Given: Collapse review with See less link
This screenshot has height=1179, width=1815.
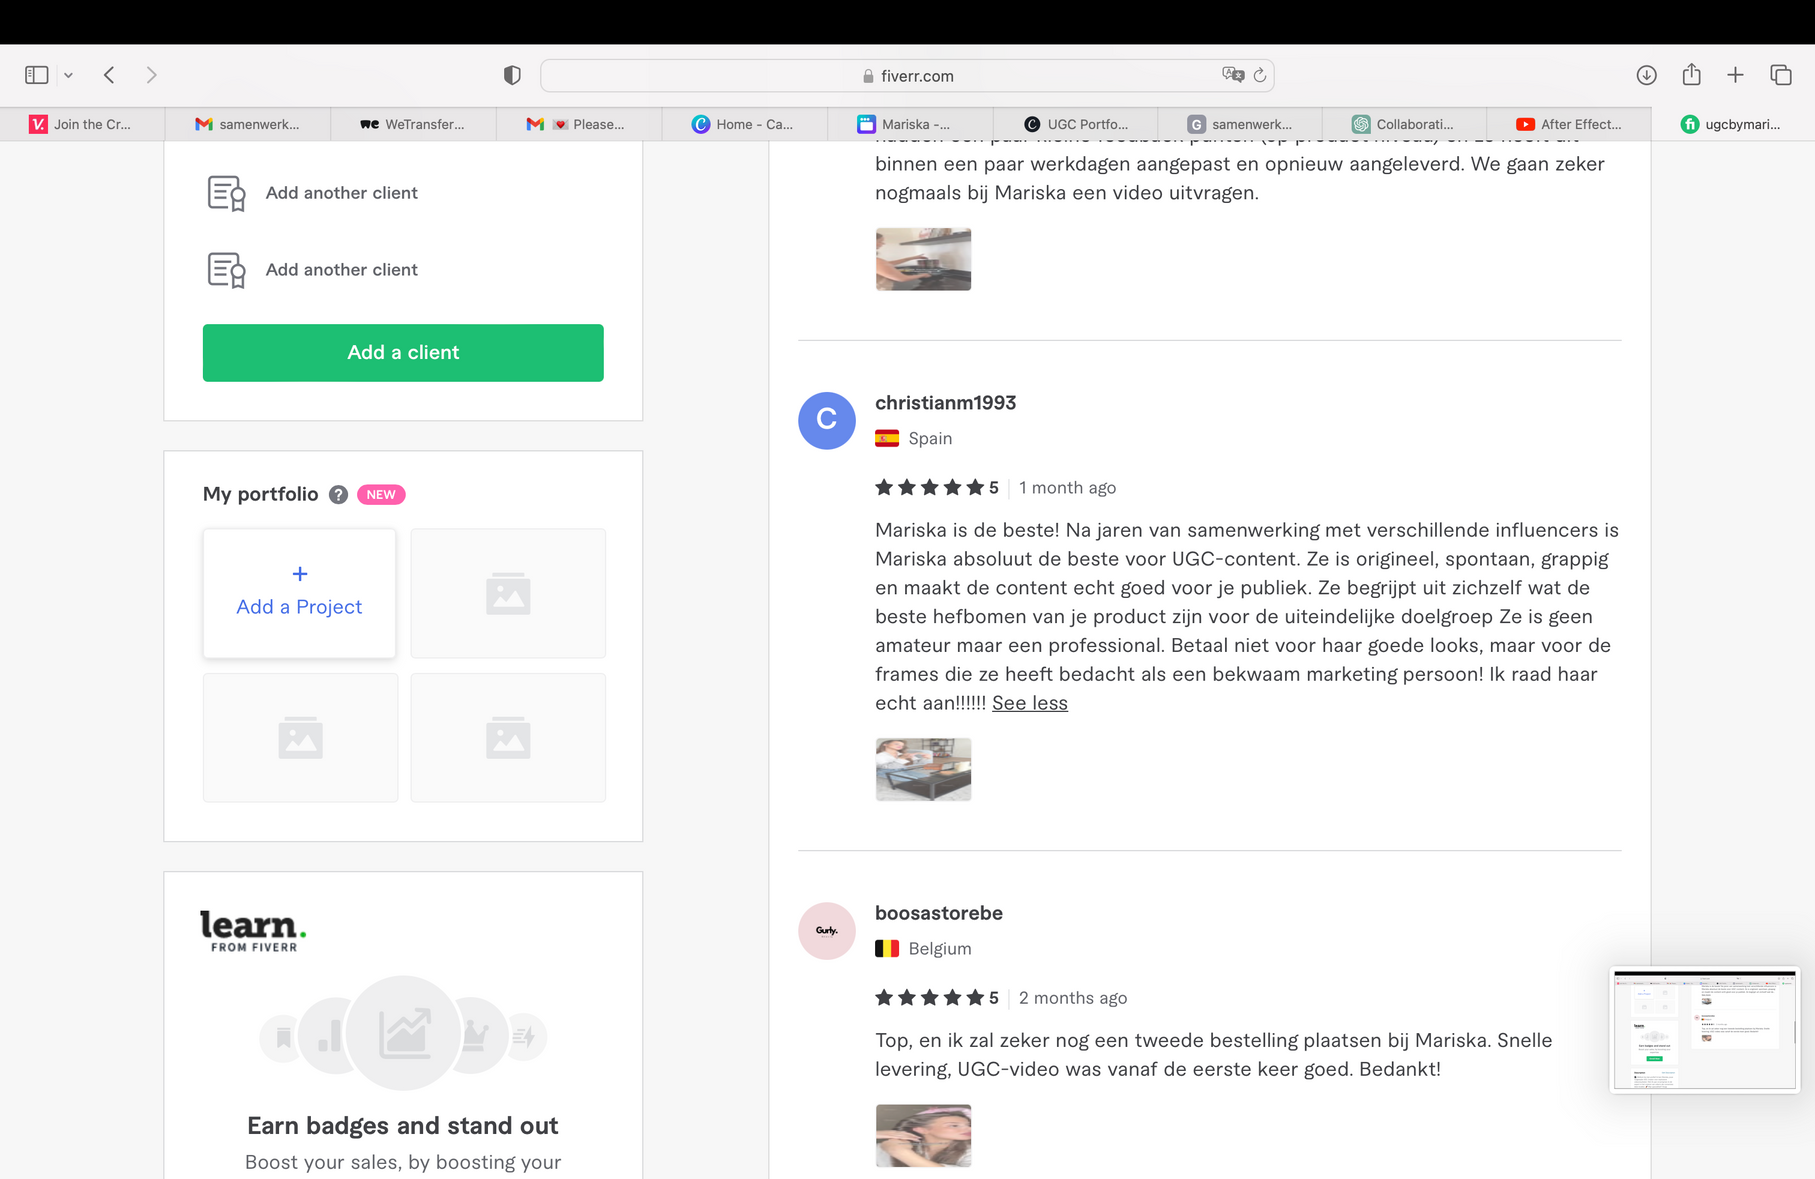Looking at the screenshot, I should point(1029,703).
